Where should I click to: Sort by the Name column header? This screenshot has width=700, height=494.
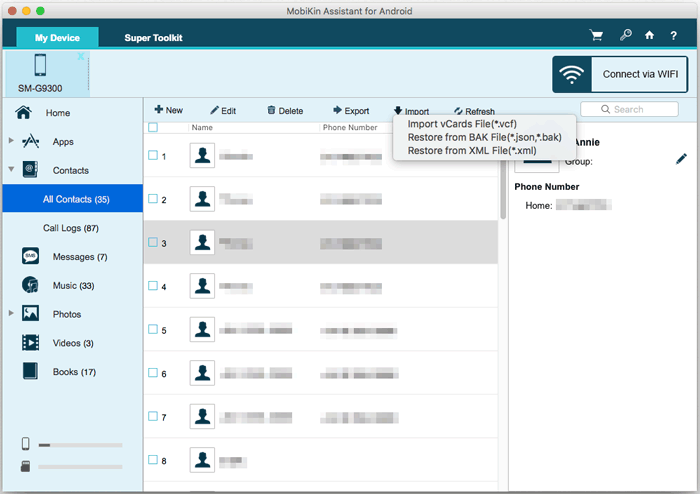(x=202, y=127)
